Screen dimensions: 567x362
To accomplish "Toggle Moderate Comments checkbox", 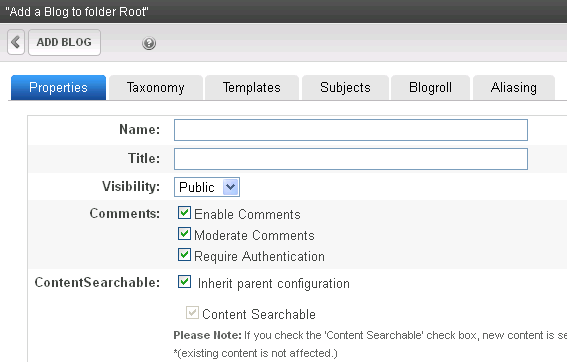I will coord(184,234).
